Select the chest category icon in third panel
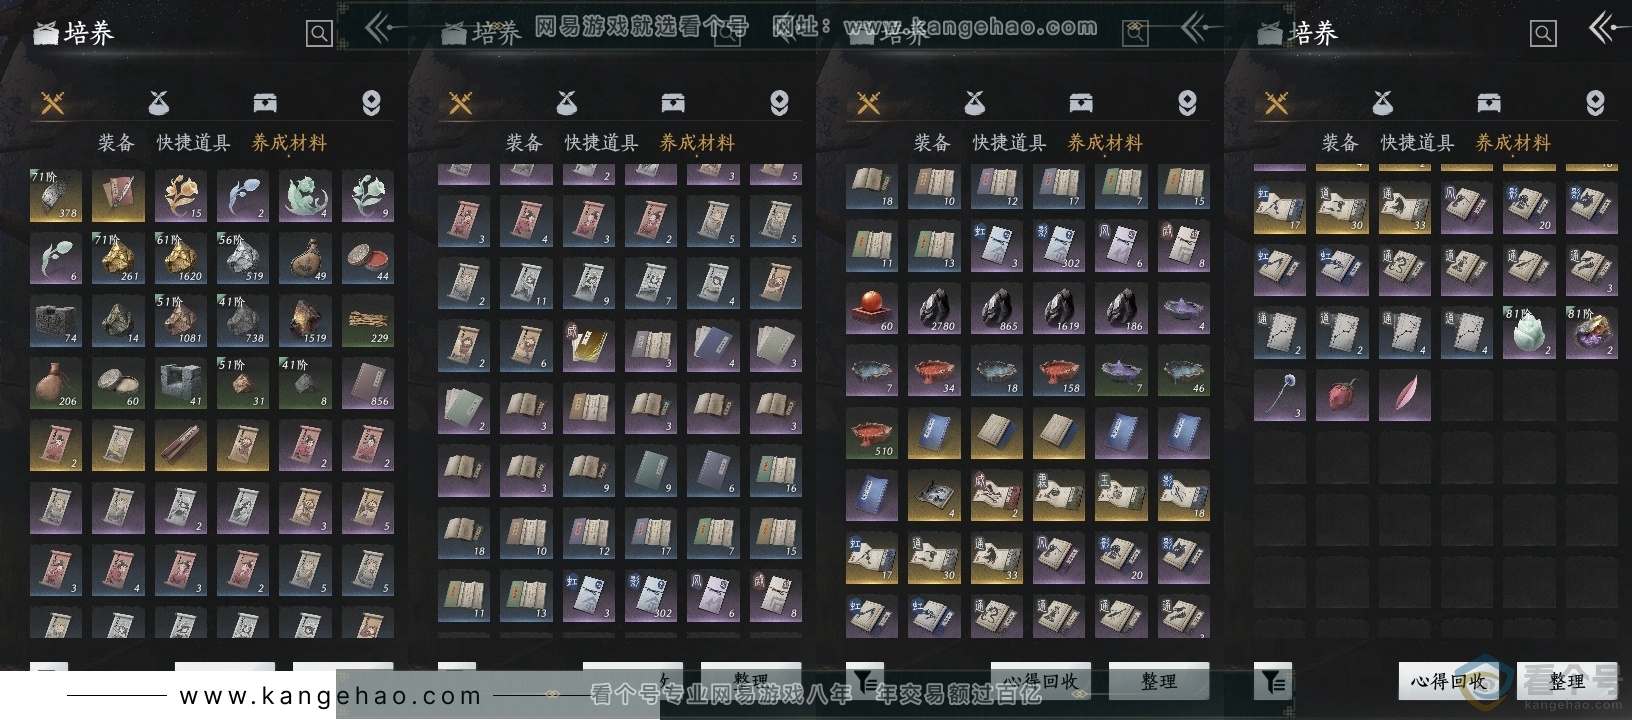The image size is (1632, 720). [x=1081, y=102]
